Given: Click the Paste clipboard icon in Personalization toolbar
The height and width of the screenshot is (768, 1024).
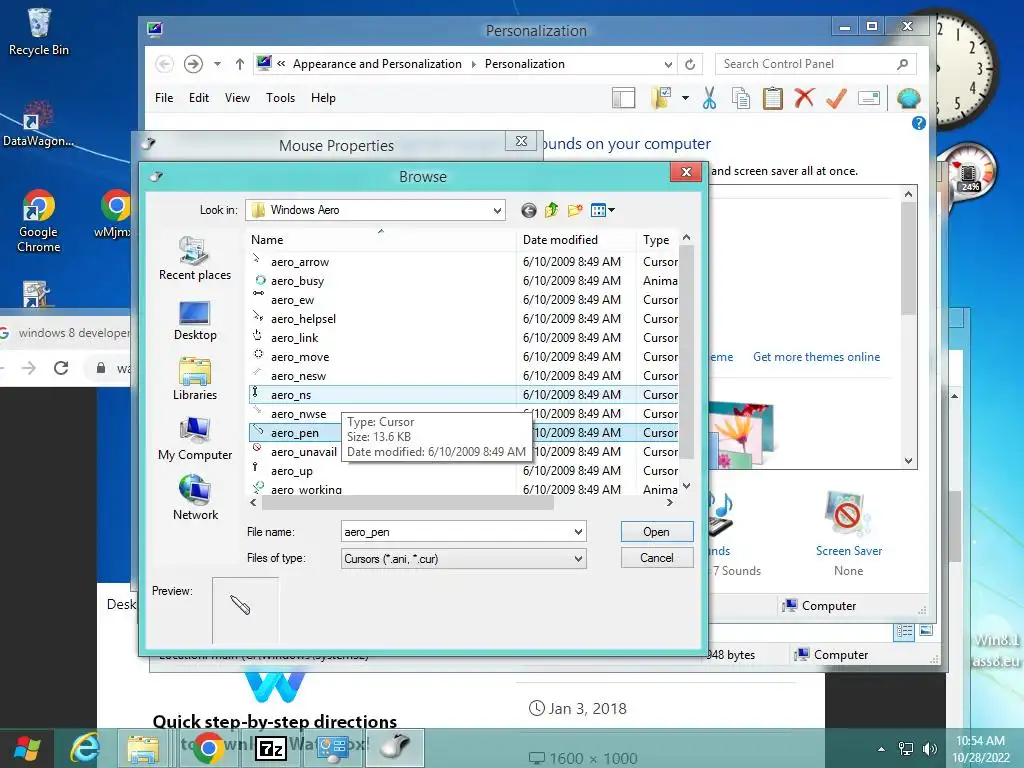Looking at the screenshot, I should coord(773,98).
